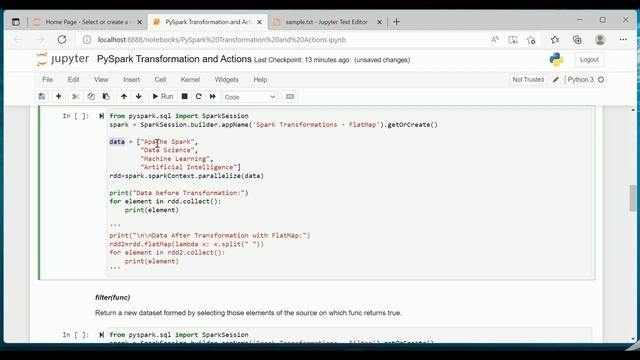The image size is (640, 360).
Task: Restart the kernel with the circular arrow icon
Action: (198, 97)
